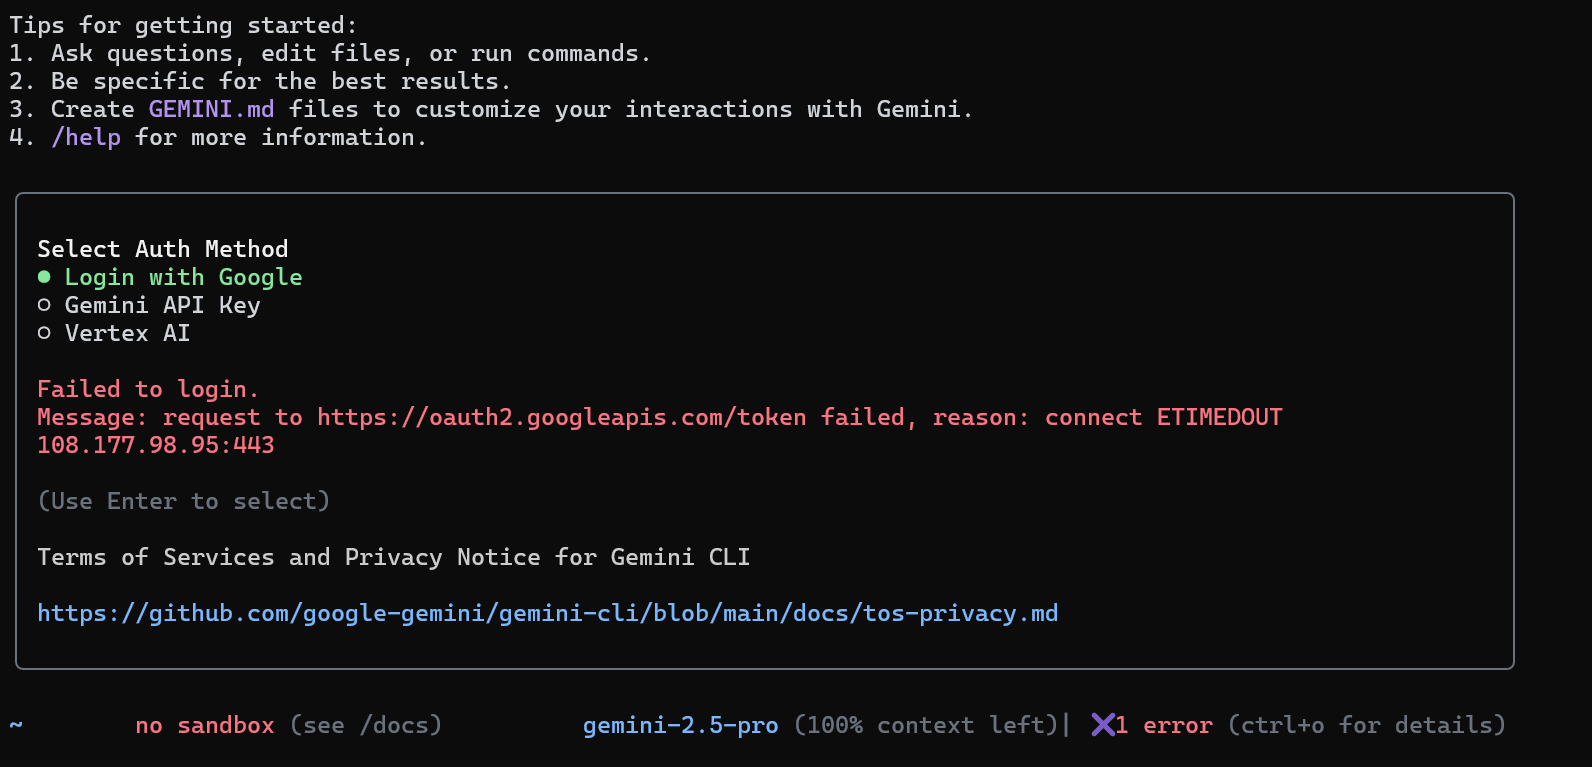Choose the Login with Google option label

pos(183,277)
